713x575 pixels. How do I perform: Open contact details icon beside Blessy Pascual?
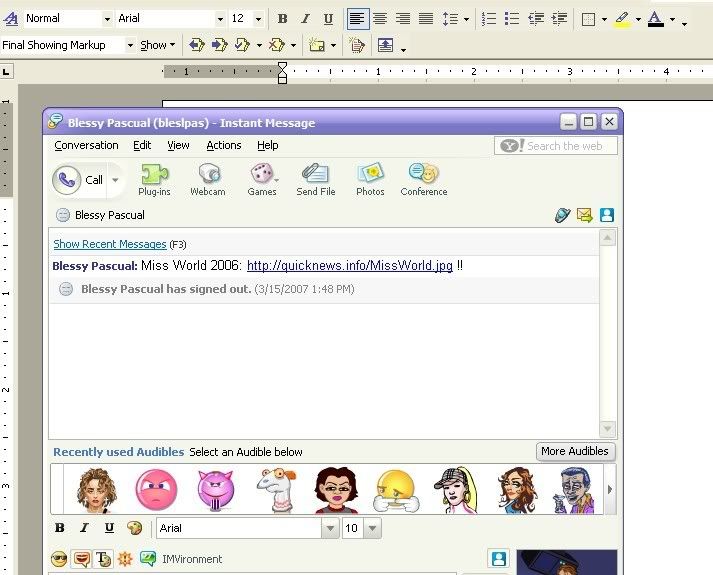coord(607,215)
